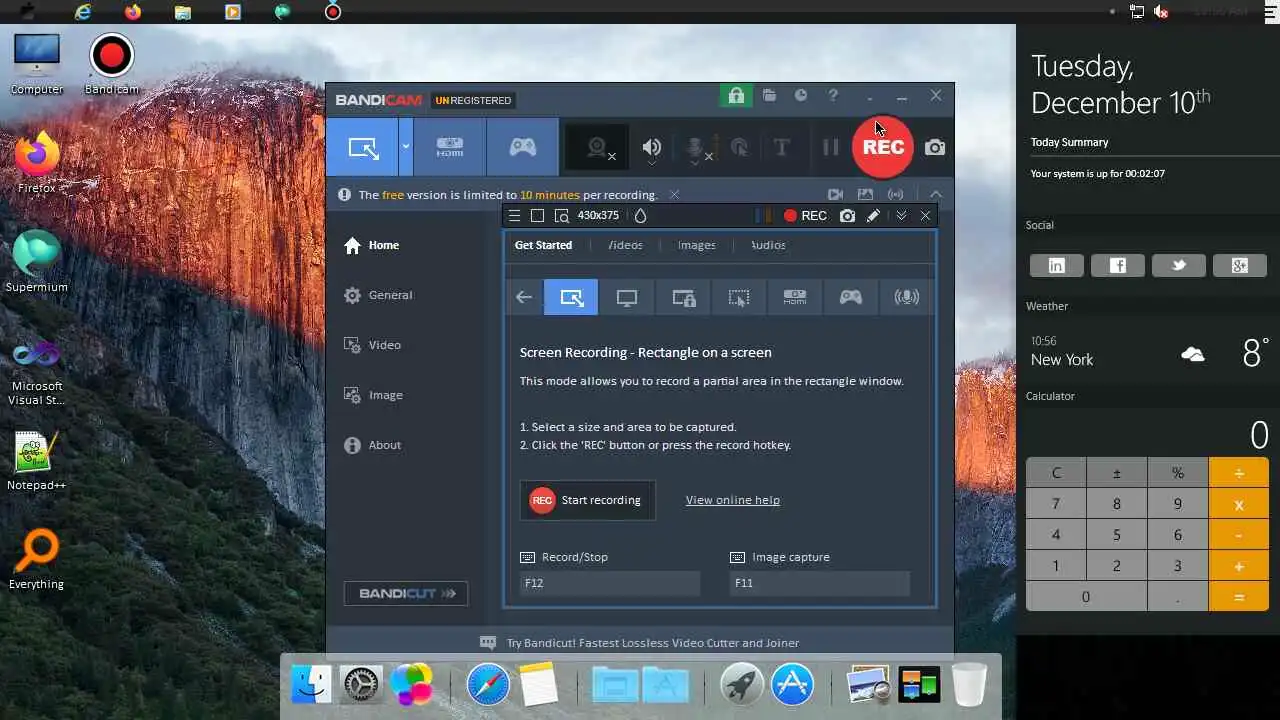
Task: Open the Firefox icon on the top bar
Action: [x=133, y=12]
